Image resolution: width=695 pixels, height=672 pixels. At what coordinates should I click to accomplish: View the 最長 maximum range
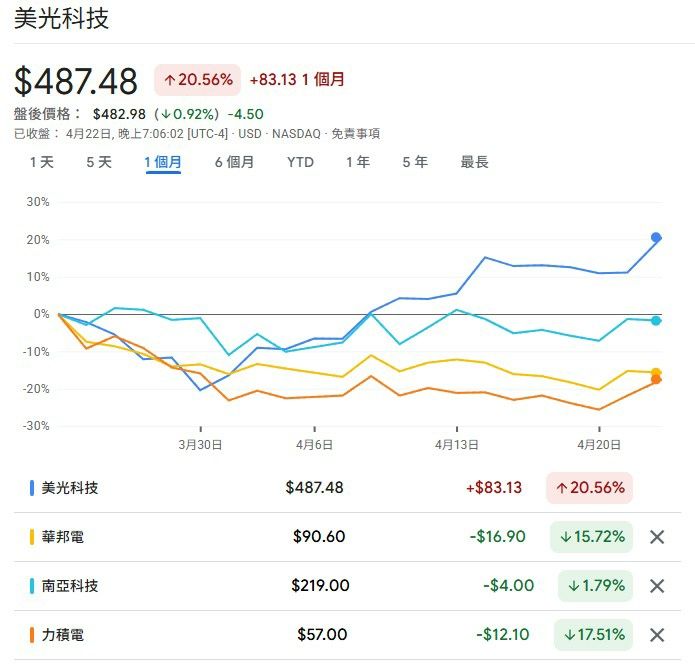pyautogui.click(x=474, y=162)
